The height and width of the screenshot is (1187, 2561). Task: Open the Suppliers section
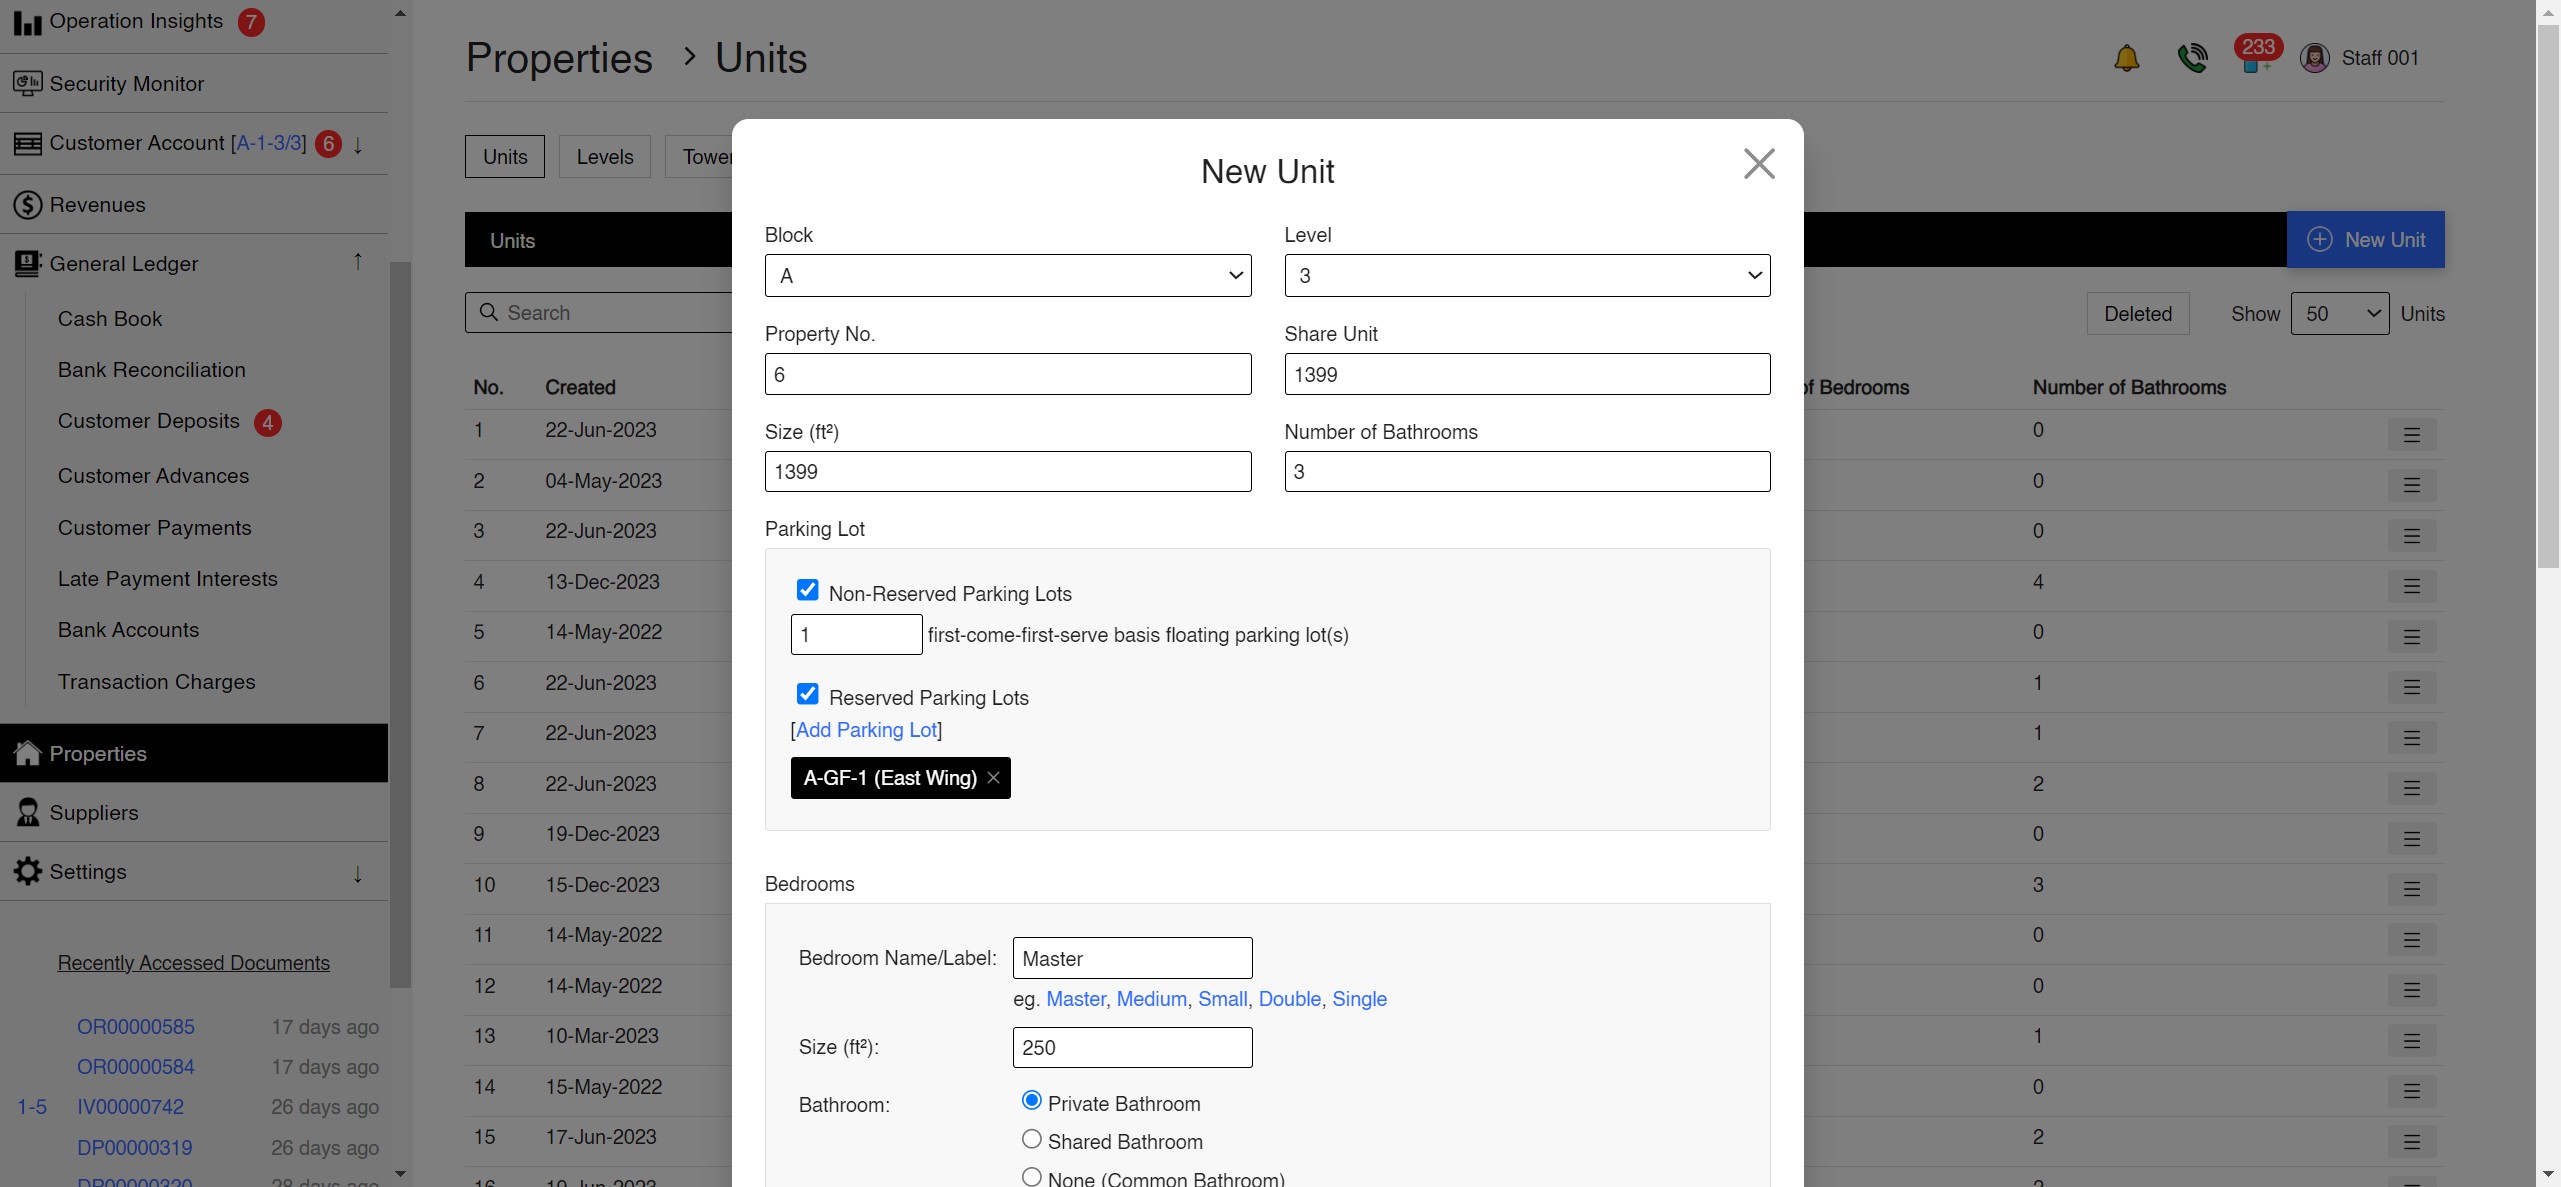95,812
